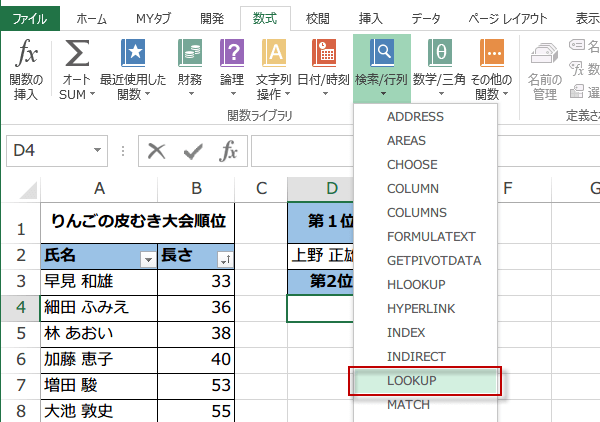Screen dimensions: 600x422
Task: Open the 論理 functions question-mark icon
Action: (x=232, y=53)
